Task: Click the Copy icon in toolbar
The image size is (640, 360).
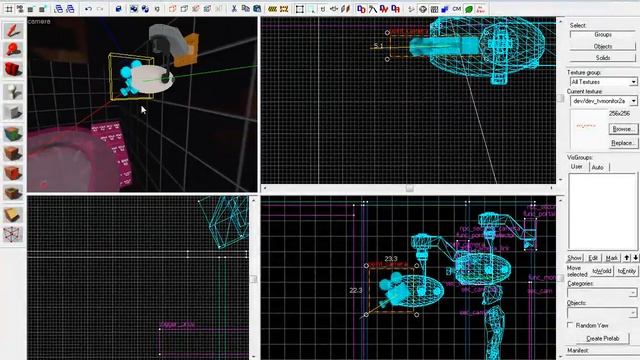Action: point(245,9)
